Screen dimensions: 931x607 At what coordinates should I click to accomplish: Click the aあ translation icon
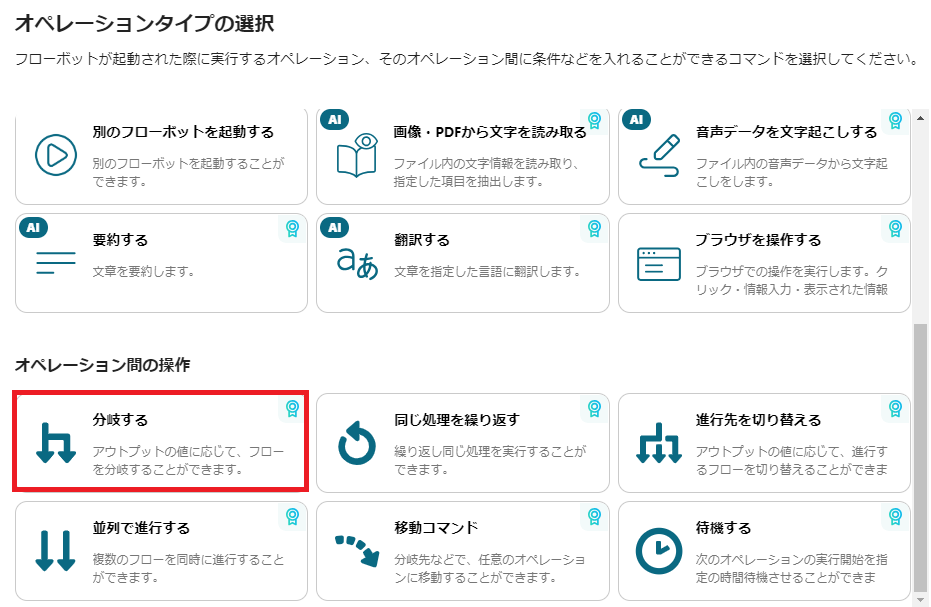pyautogui.click(x=357, y=263)
